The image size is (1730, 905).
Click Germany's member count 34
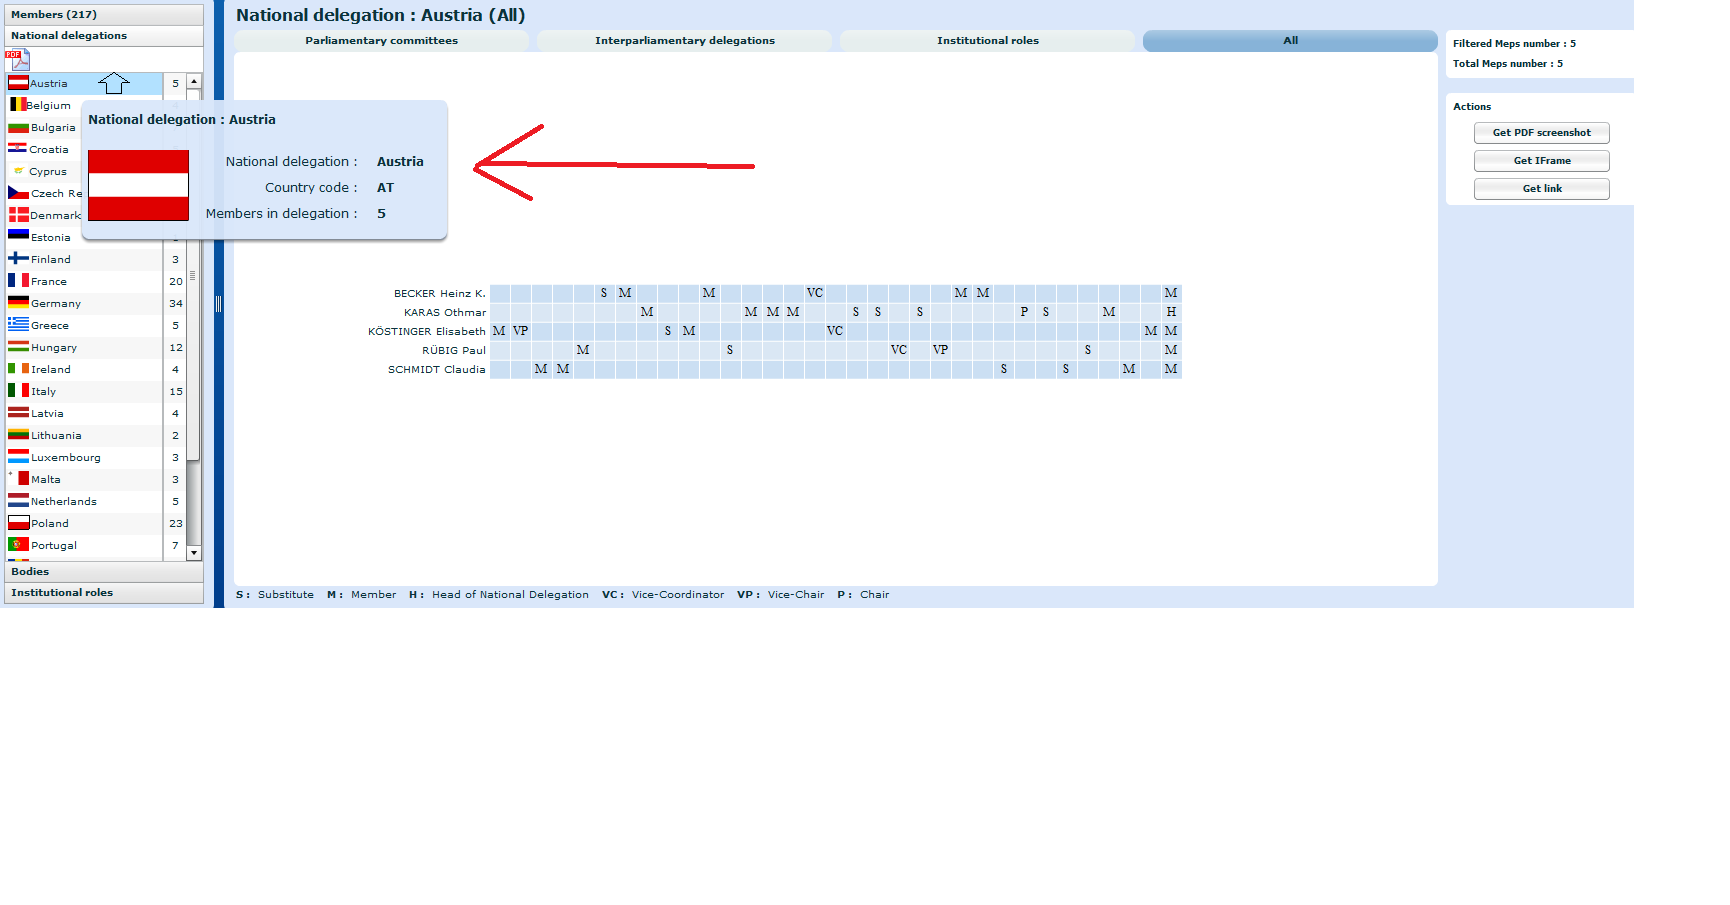(x=175, y=303)
